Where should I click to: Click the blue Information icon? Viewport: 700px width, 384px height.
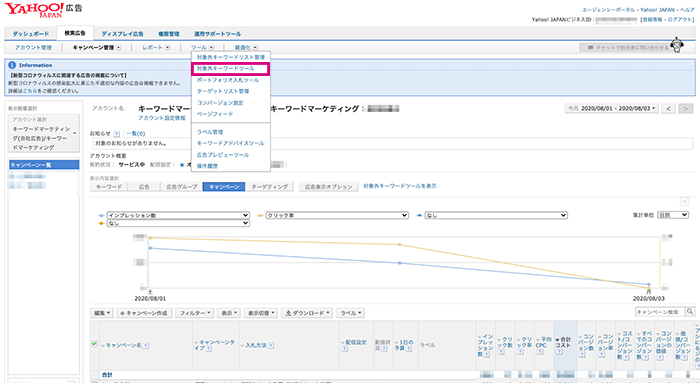tap(12, 65)
